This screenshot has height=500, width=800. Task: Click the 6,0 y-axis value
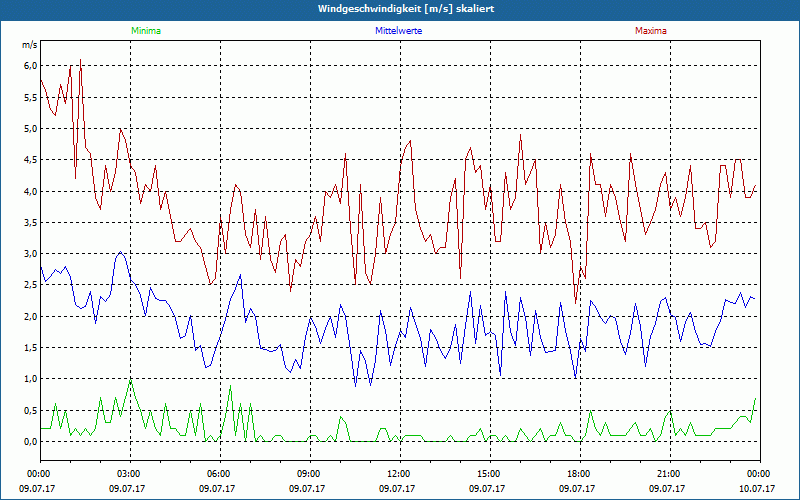click(30, 66)
